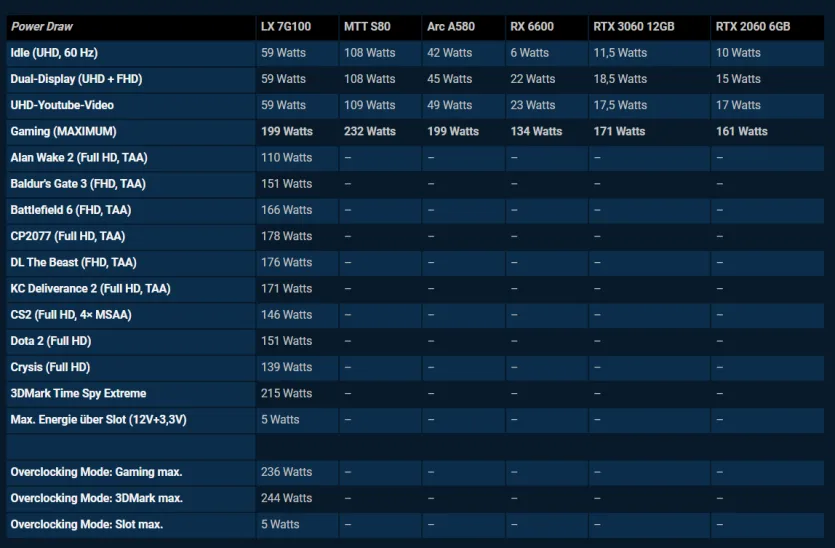Click the Battlefield 6 (FHD, TAA) label
This screenshot has height=548, width=835.
pyautogui.click(x=71, y=210)
